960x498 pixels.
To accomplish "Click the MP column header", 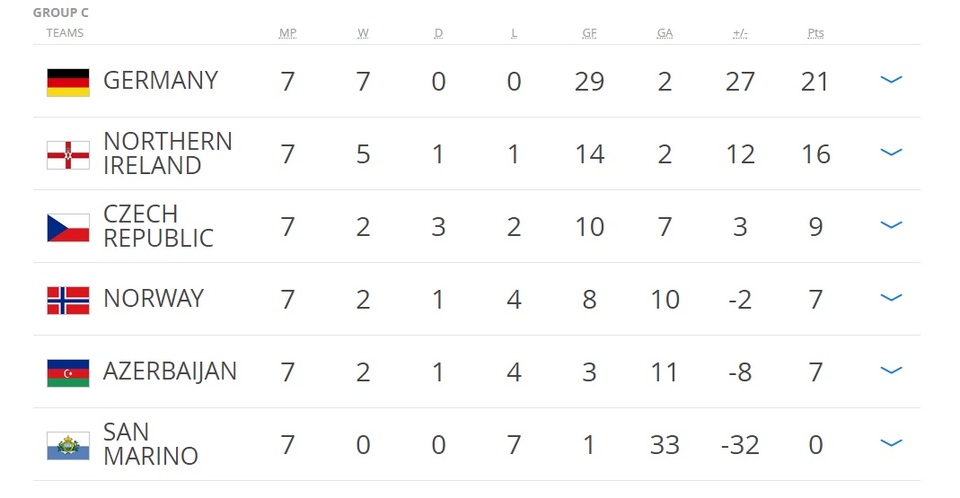I will coord(288,33).
